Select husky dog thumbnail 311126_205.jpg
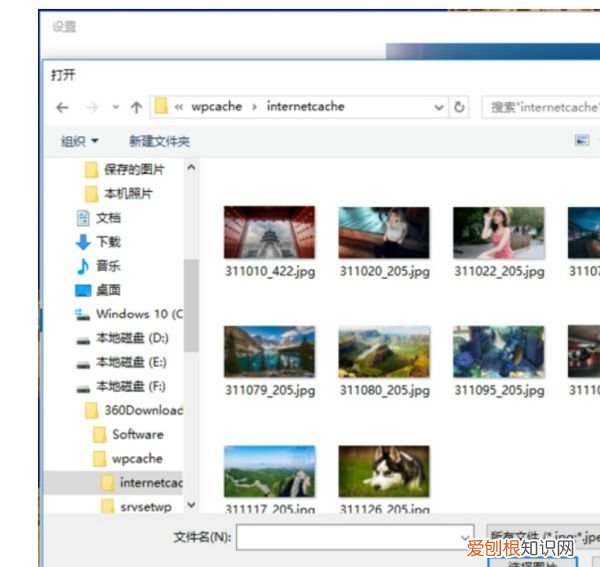 [384, 471]
